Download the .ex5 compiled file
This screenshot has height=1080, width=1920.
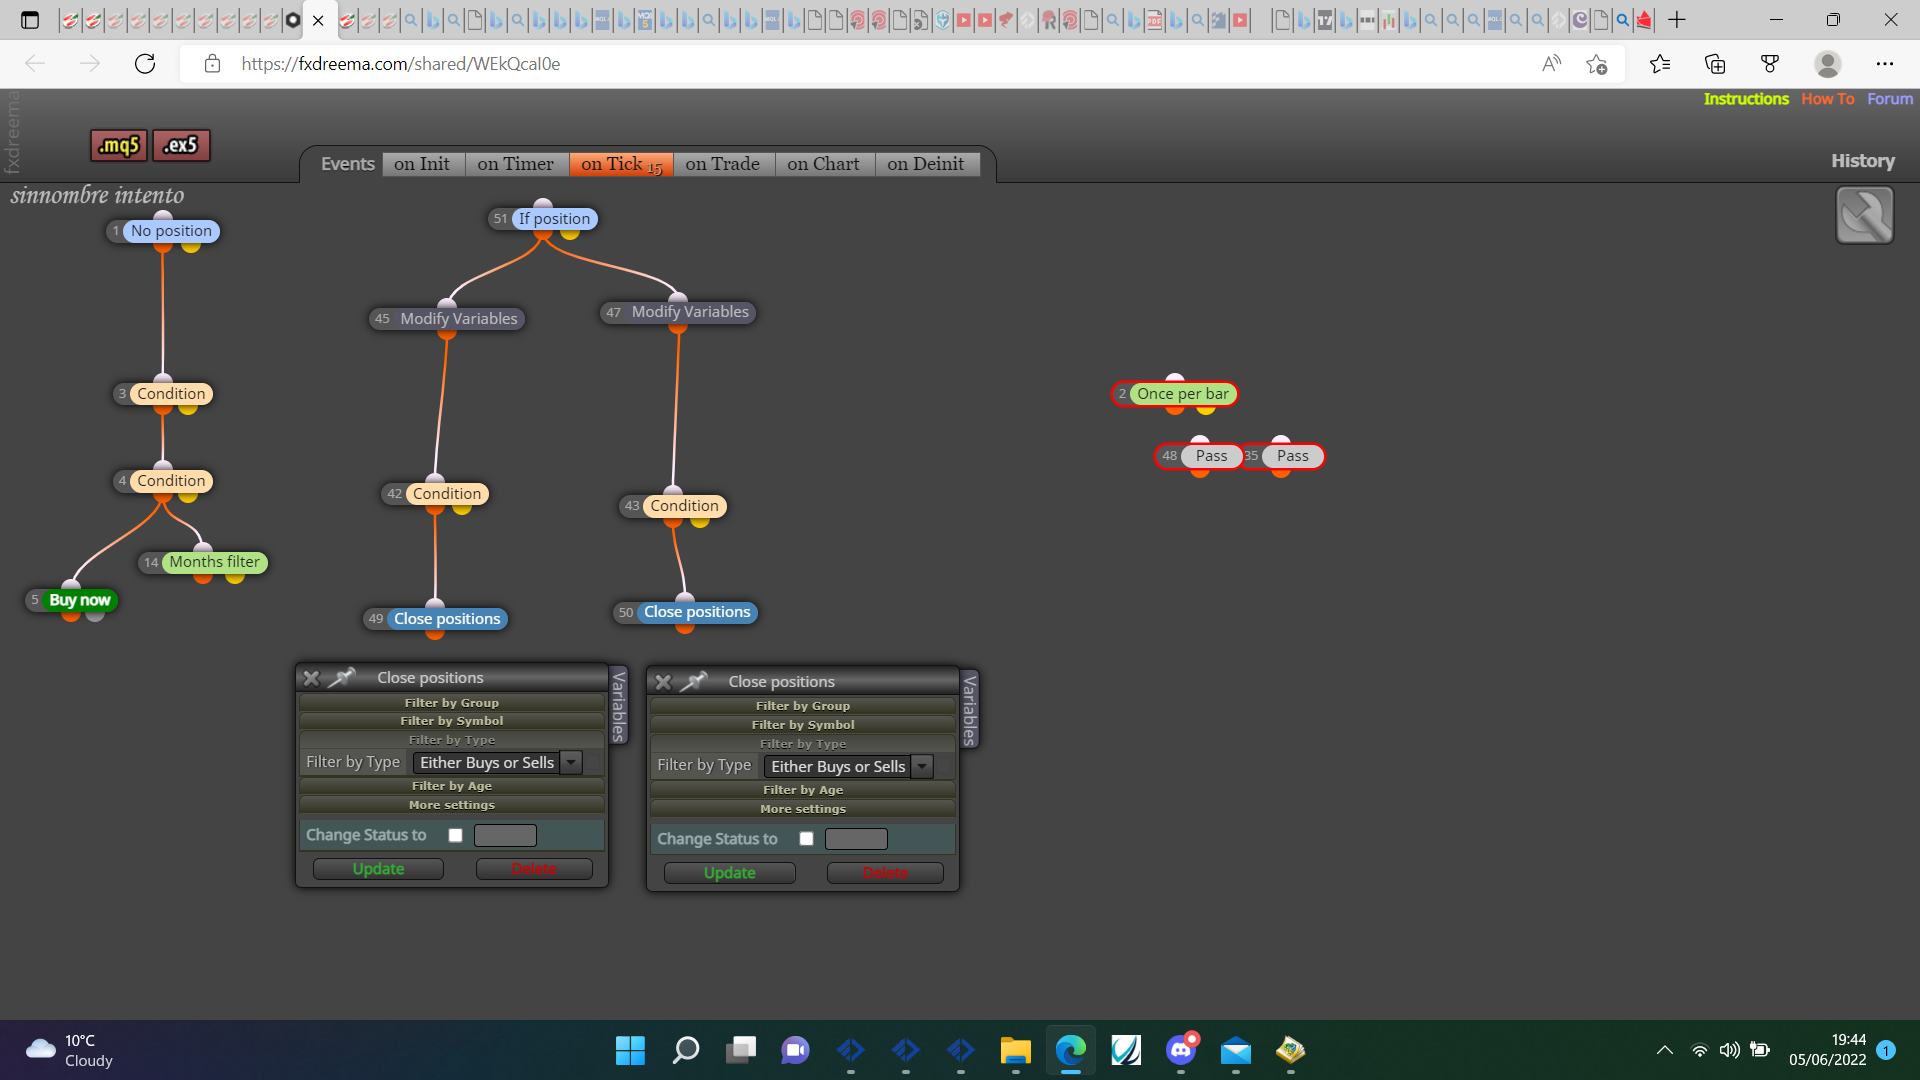(181, 146)
